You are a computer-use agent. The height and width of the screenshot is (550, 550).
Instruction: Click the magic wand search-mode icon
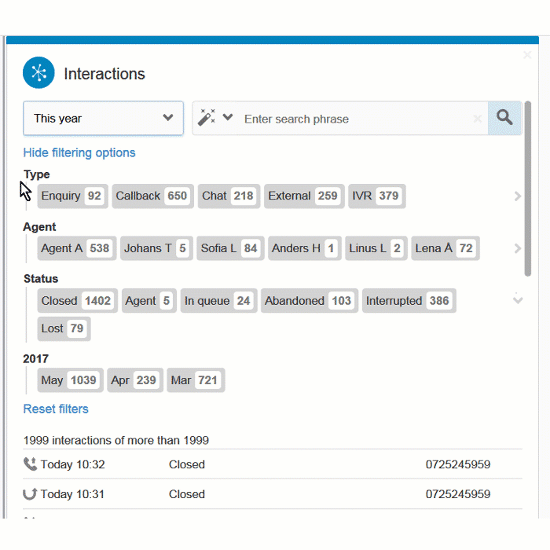[x=206, y=117]
